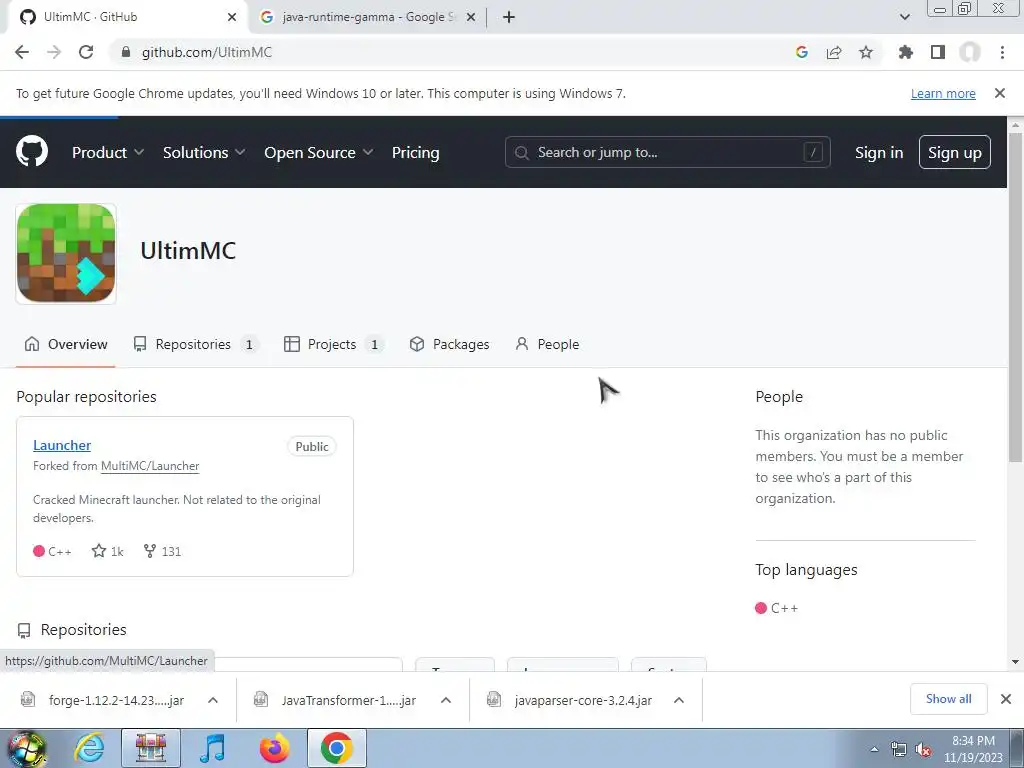Focus the Search or jump to field
Screen dimensions: 1024x768
pyautogui.click(x=667, y=152)
